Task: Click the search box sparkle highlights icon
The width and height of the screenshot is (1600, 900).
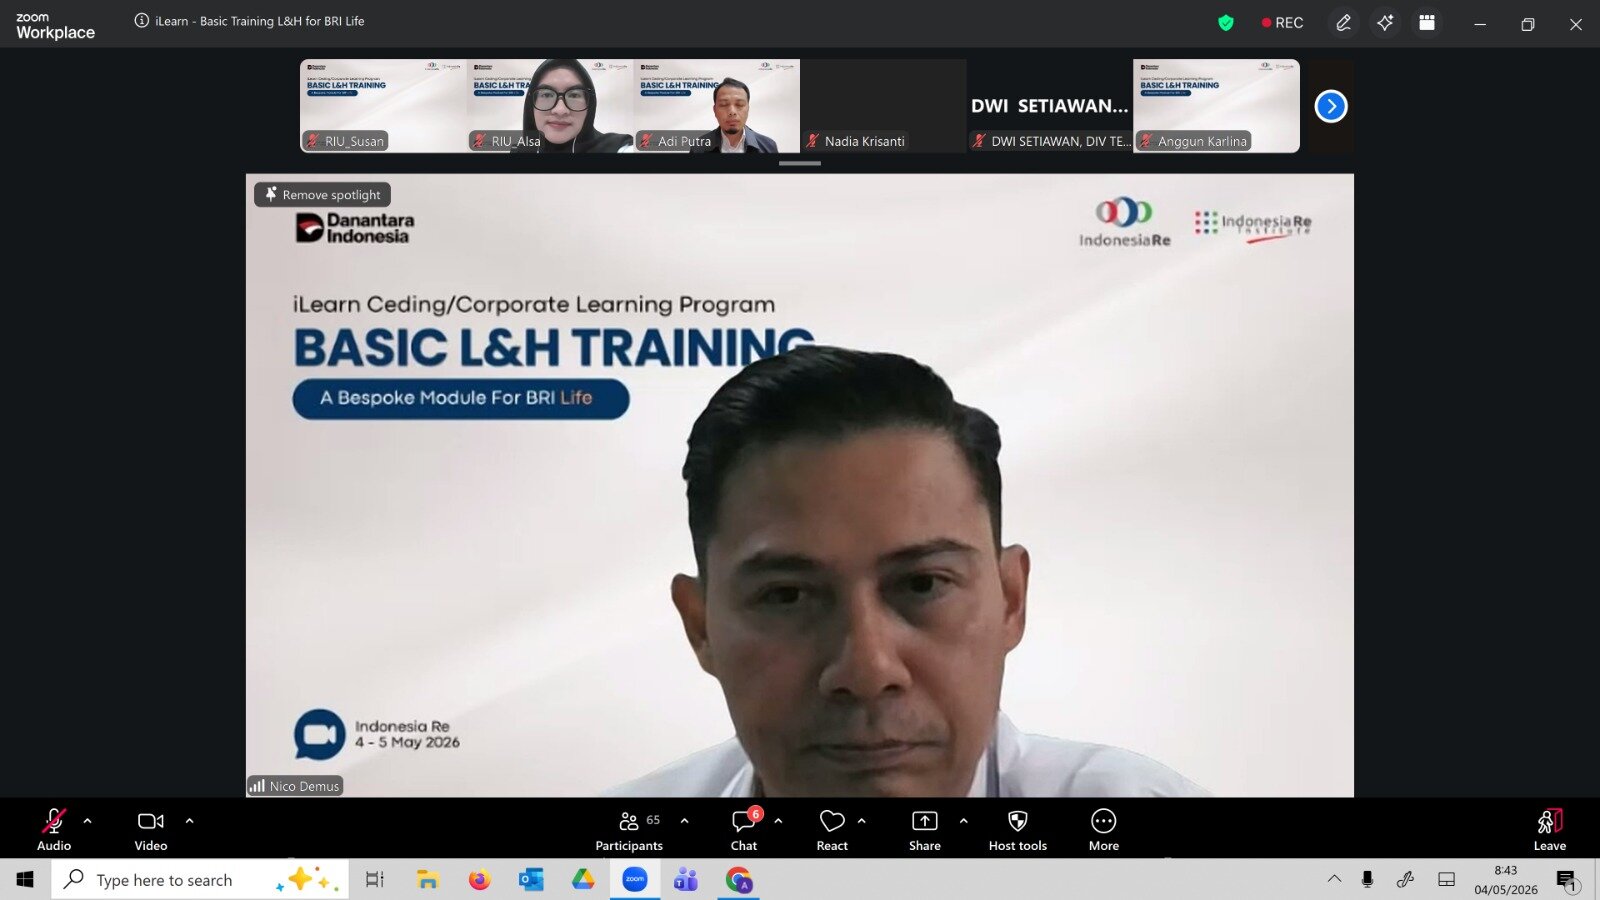Action: coord(309,880)
